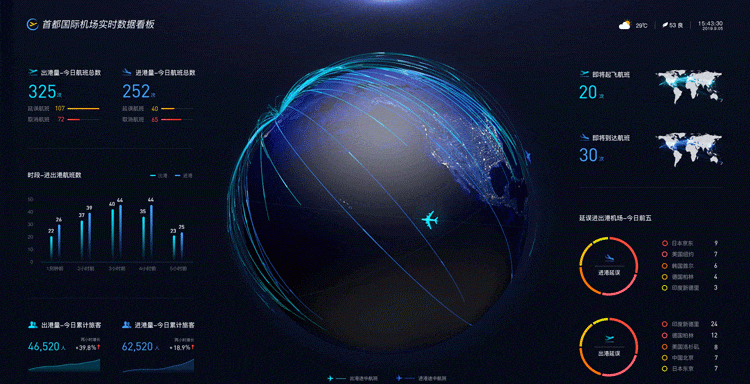The width and height of the screenshot is (750, 384).
Task: Click the leaf air-quality icon next to 53
Action: (665, 25)
